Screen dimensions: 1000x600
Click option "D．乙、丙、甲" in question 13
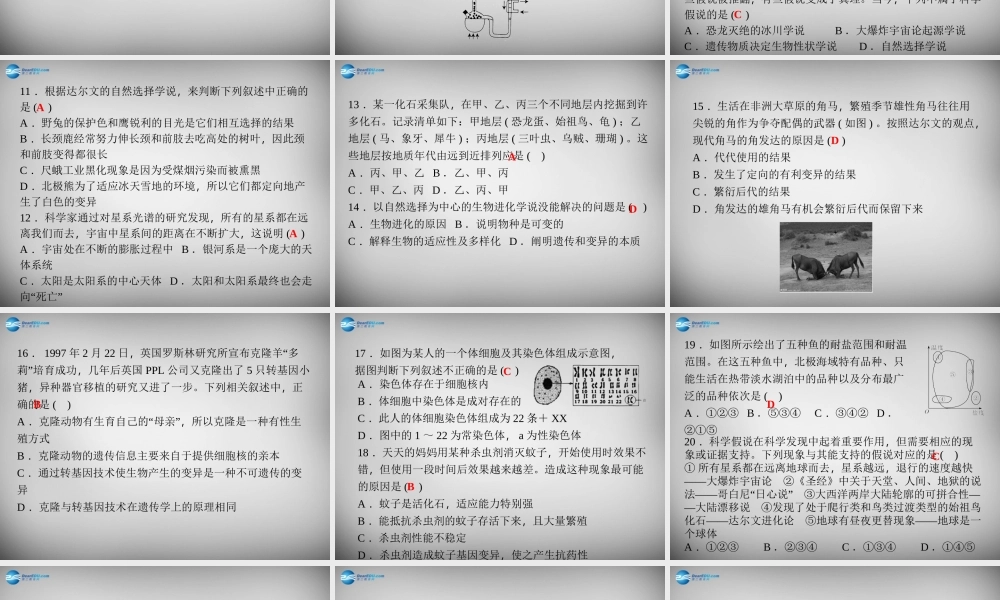471,190
